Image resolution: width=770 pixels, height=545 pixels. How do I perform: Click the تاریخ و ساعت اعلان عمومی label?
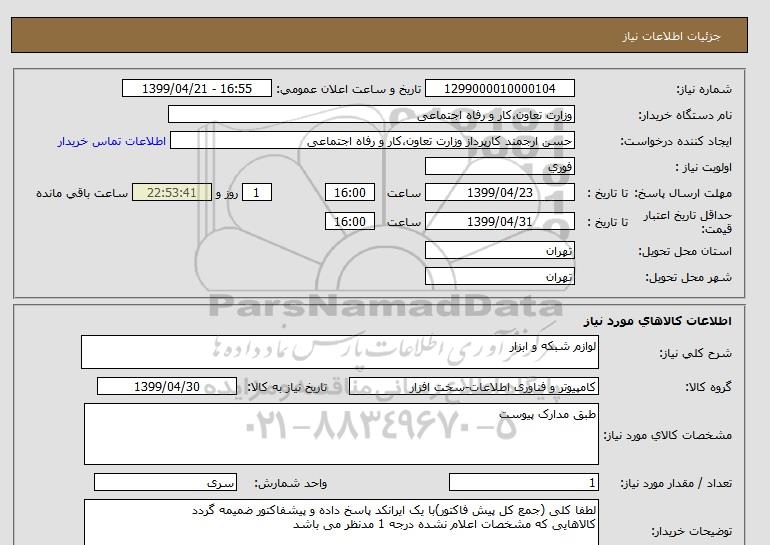coord(349,89)
